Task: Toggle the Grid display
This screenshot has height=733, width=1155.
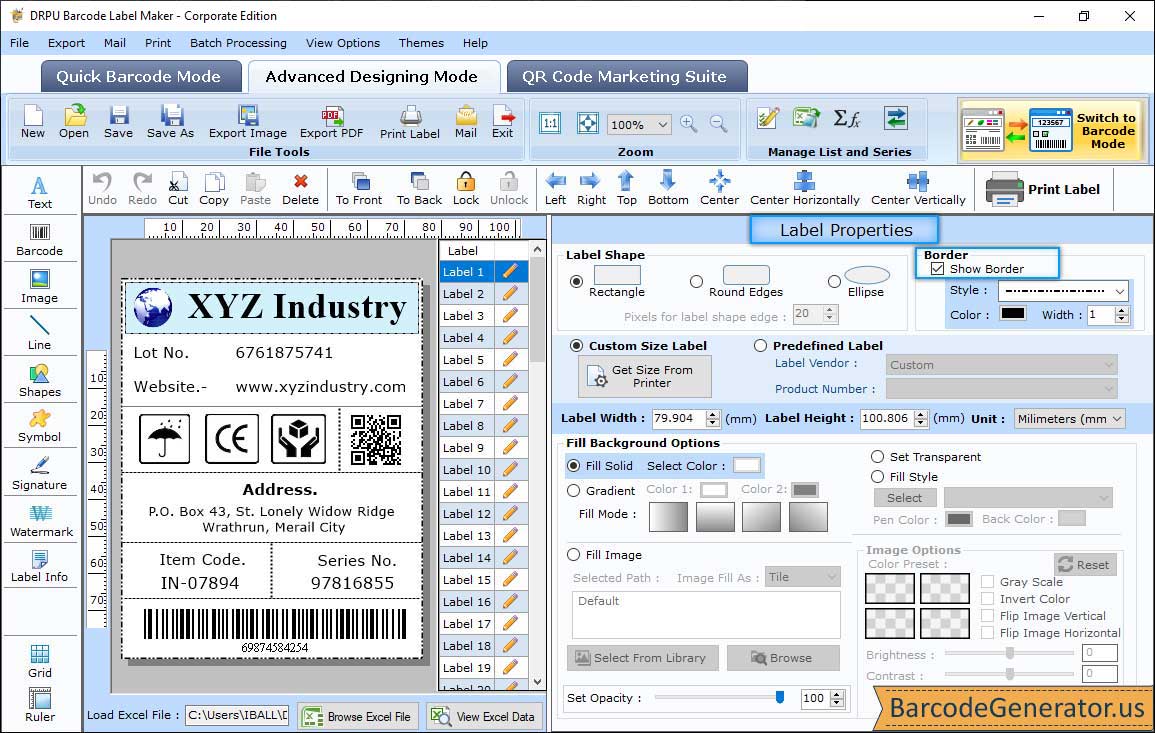Action: 40,661
